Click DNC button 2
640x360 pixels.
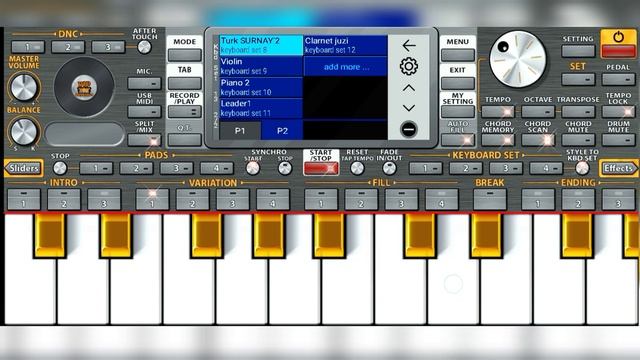pyautogui.click(x=68, y=47)
